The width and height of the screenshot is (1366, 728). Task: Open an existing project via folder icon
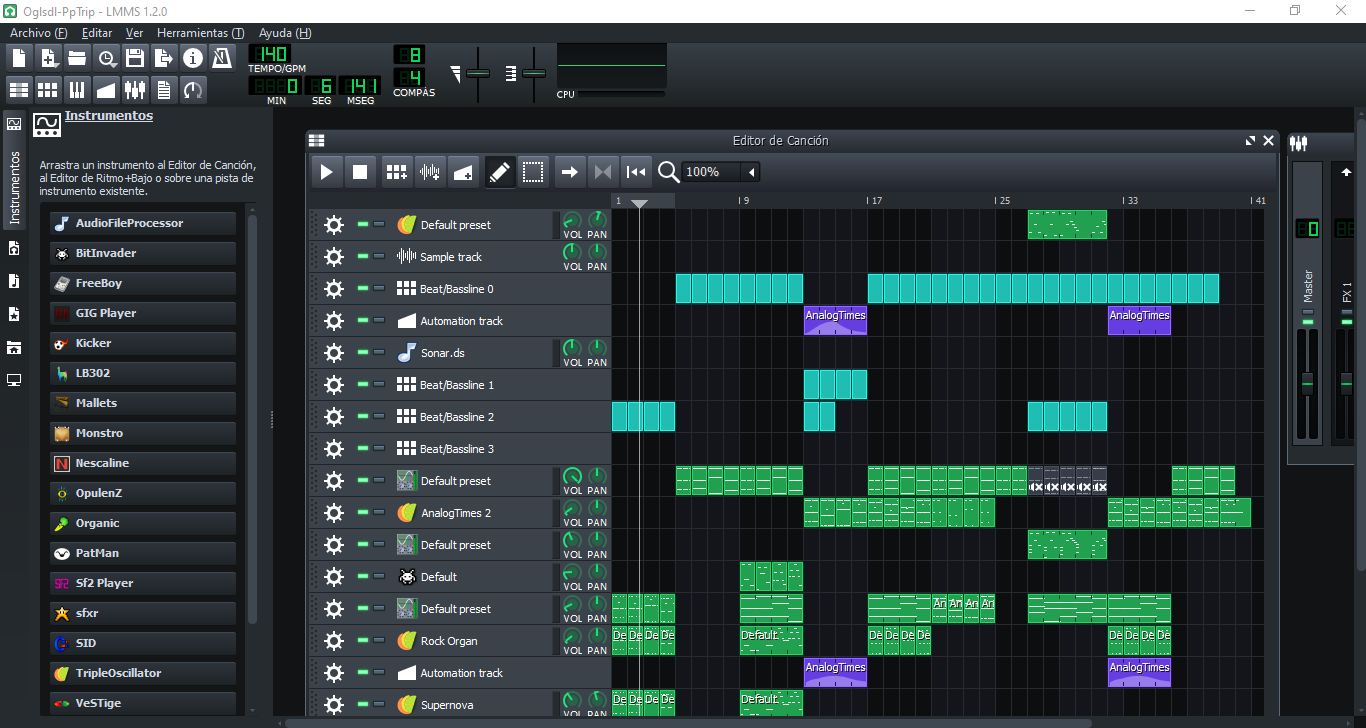point(77,57)
